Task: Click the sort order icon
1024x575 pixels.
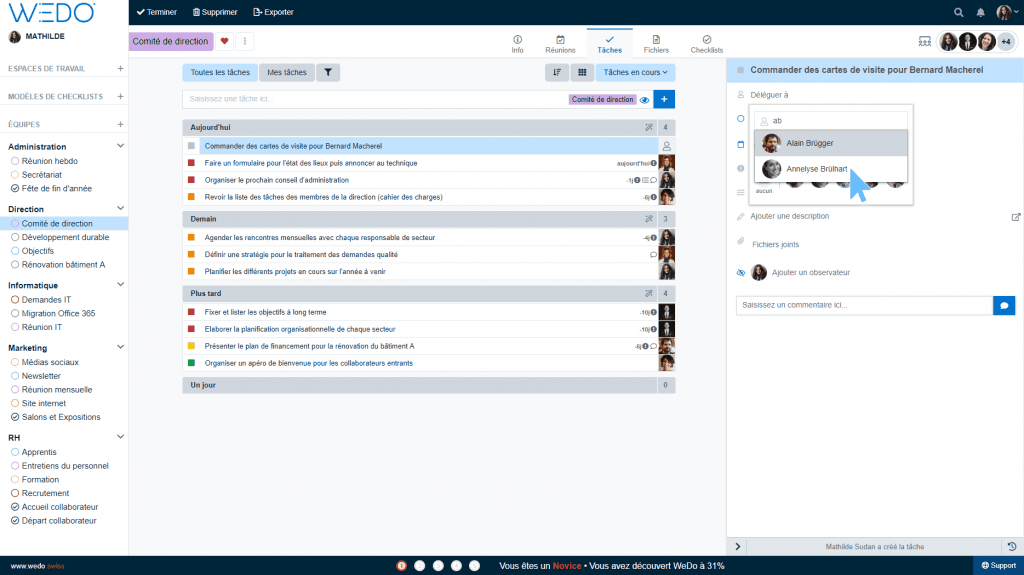Action: click(557, 72)
